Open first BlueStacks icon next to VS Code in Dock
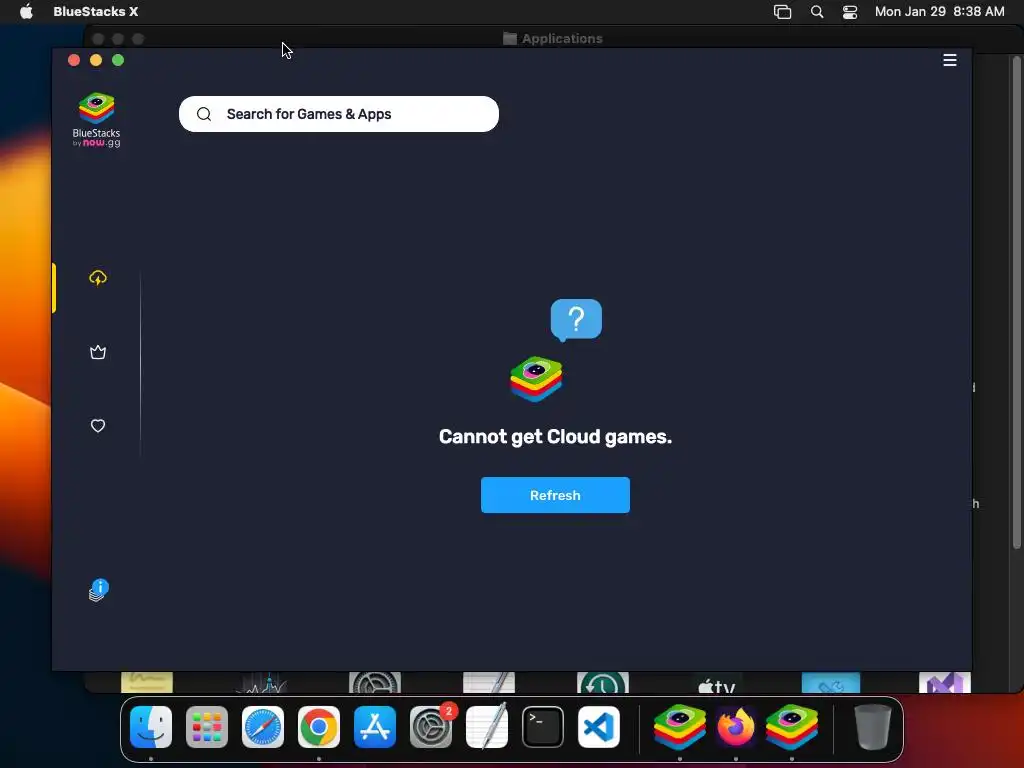 680,727
